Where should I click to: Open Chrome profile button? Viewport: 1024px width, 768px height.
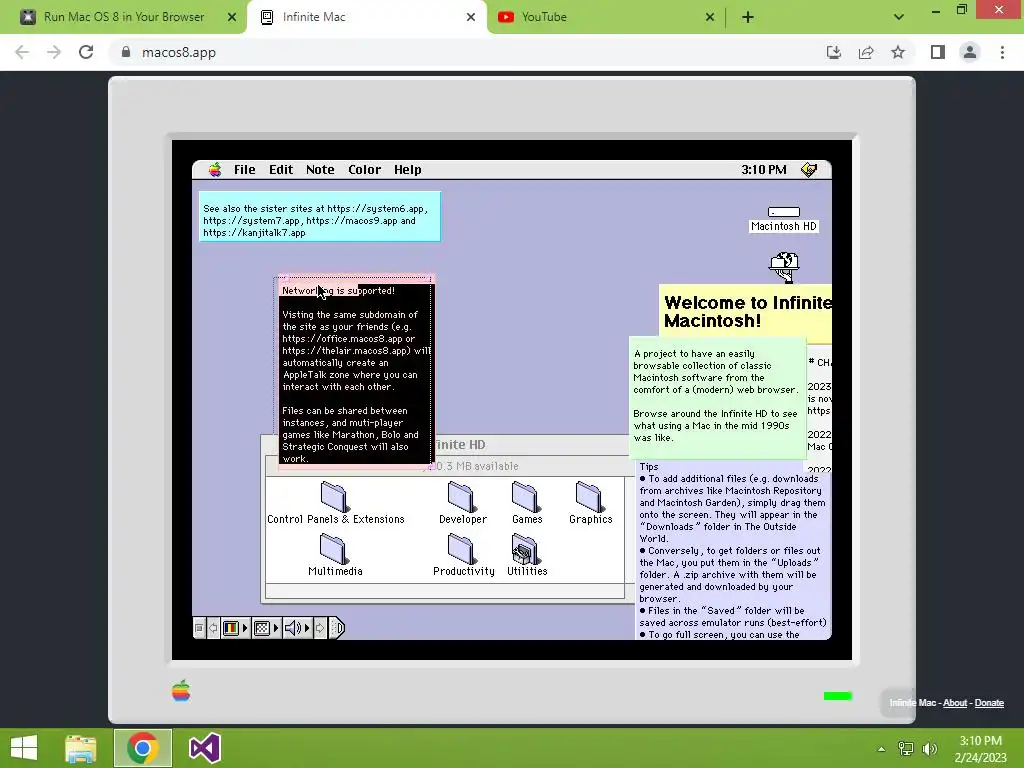[x=970, y=52]
